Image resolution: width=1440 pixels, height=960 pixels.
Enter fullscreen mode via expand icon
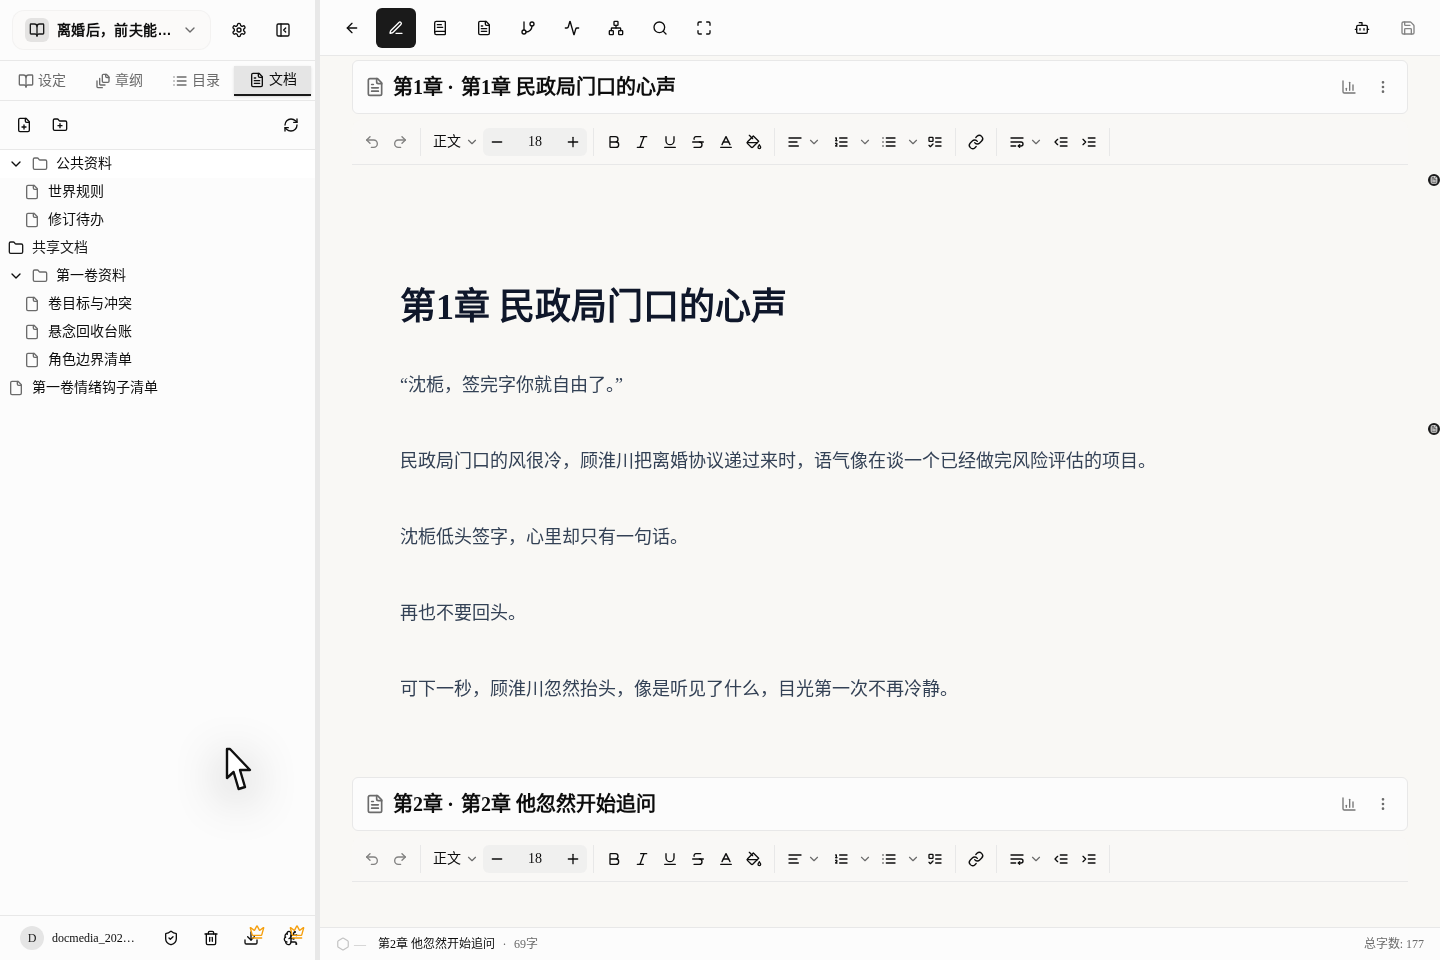pos(704,28)
